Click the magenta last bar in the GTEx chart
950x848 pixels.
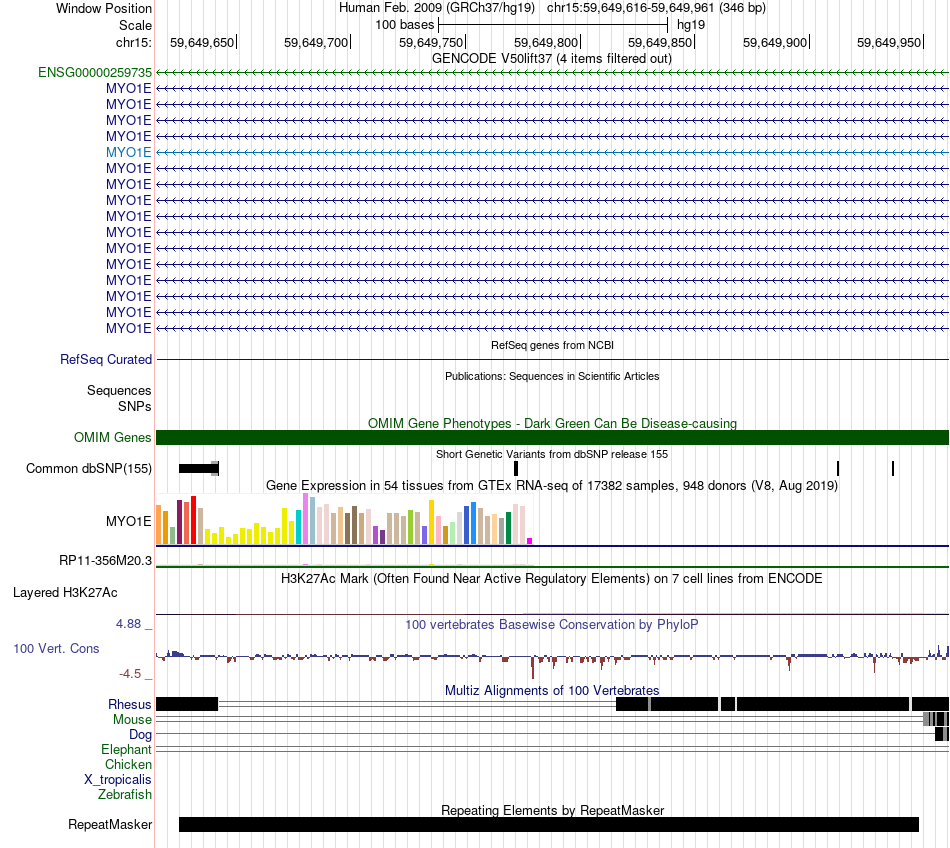pos(530,541)
